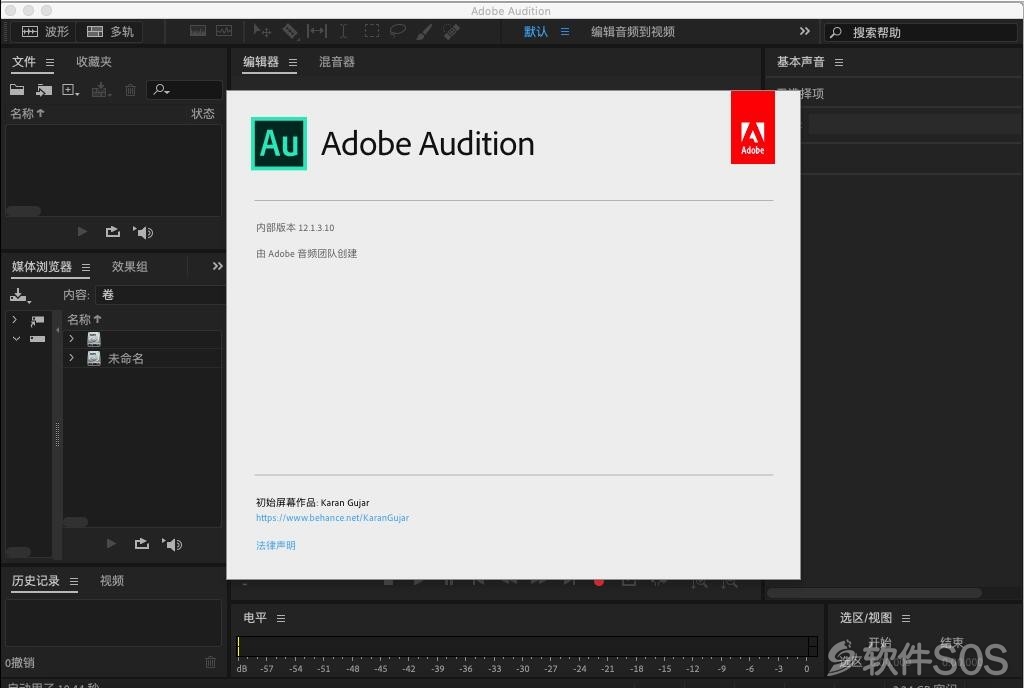Open the 电平 panel menu

tap(281, 618)
